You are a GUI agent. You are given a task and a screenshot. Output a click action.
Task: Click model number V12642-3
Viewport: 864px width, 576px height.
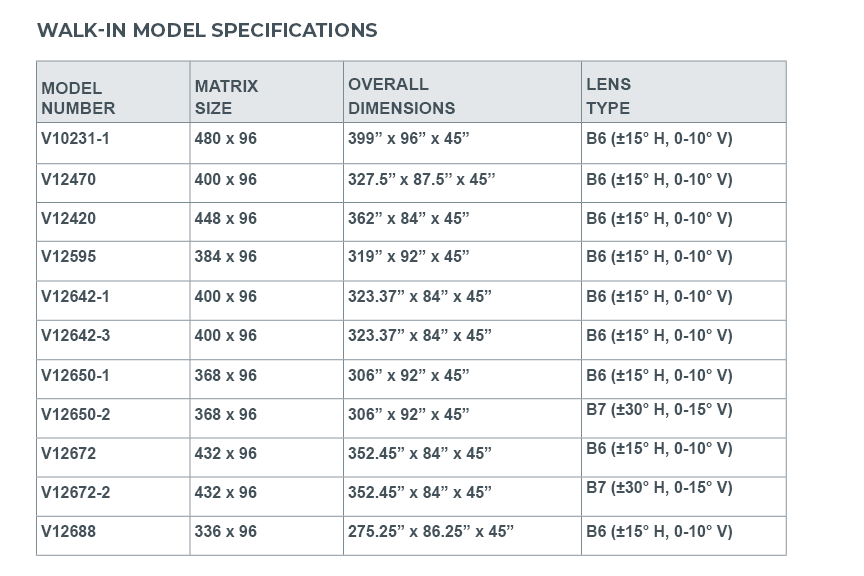75,336
